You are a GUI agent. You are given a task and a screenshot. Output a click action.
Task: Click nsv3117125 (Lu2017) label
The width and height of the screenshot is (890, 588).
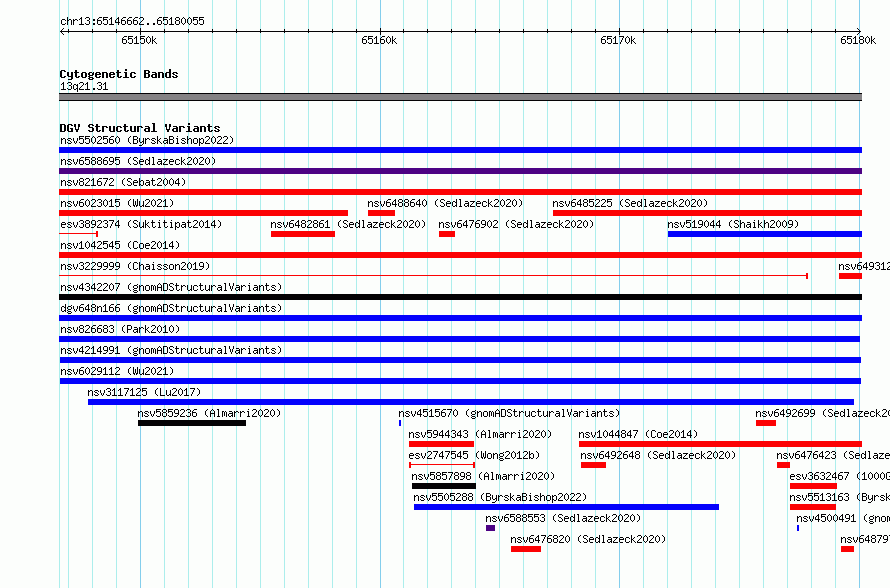click(x=144, y=392)
